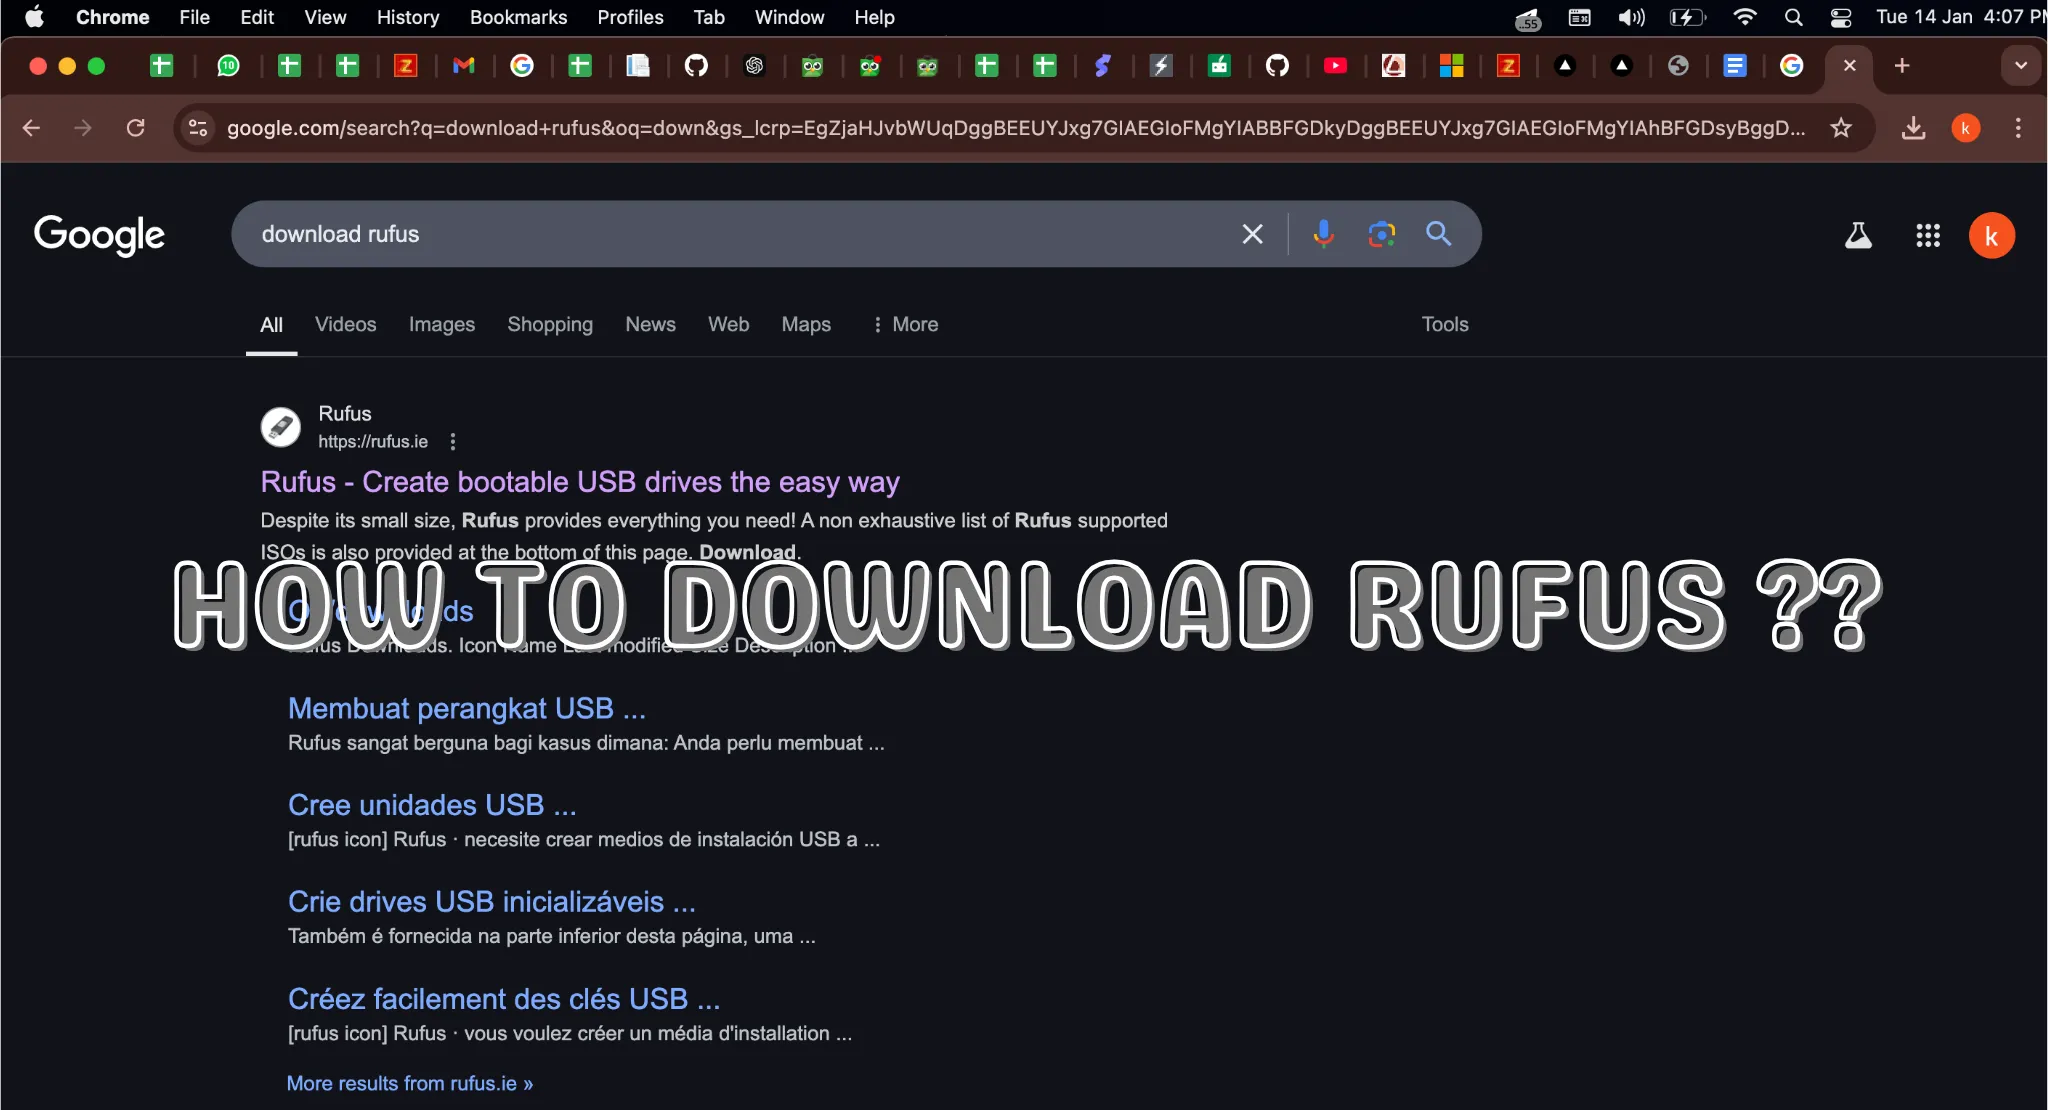The width and height of the screenshot is (2048, 1110).
Task: Click the Google logo
Action: tap(99, 235)
